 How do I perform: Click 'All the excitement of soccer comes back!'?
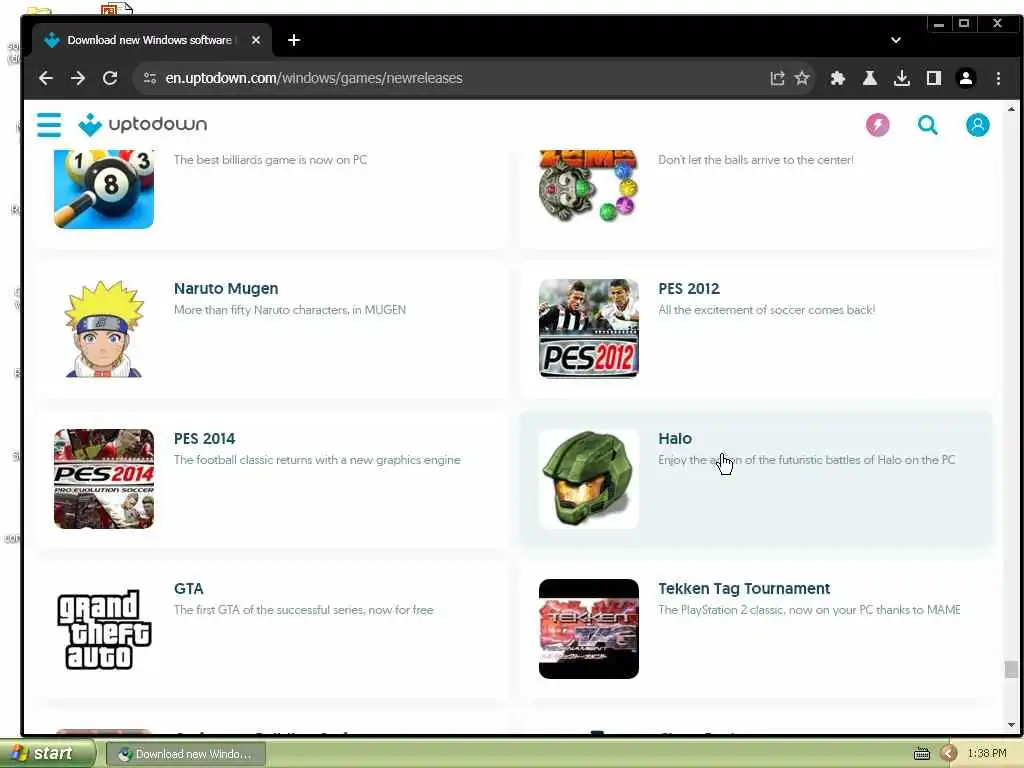[767, 310]
